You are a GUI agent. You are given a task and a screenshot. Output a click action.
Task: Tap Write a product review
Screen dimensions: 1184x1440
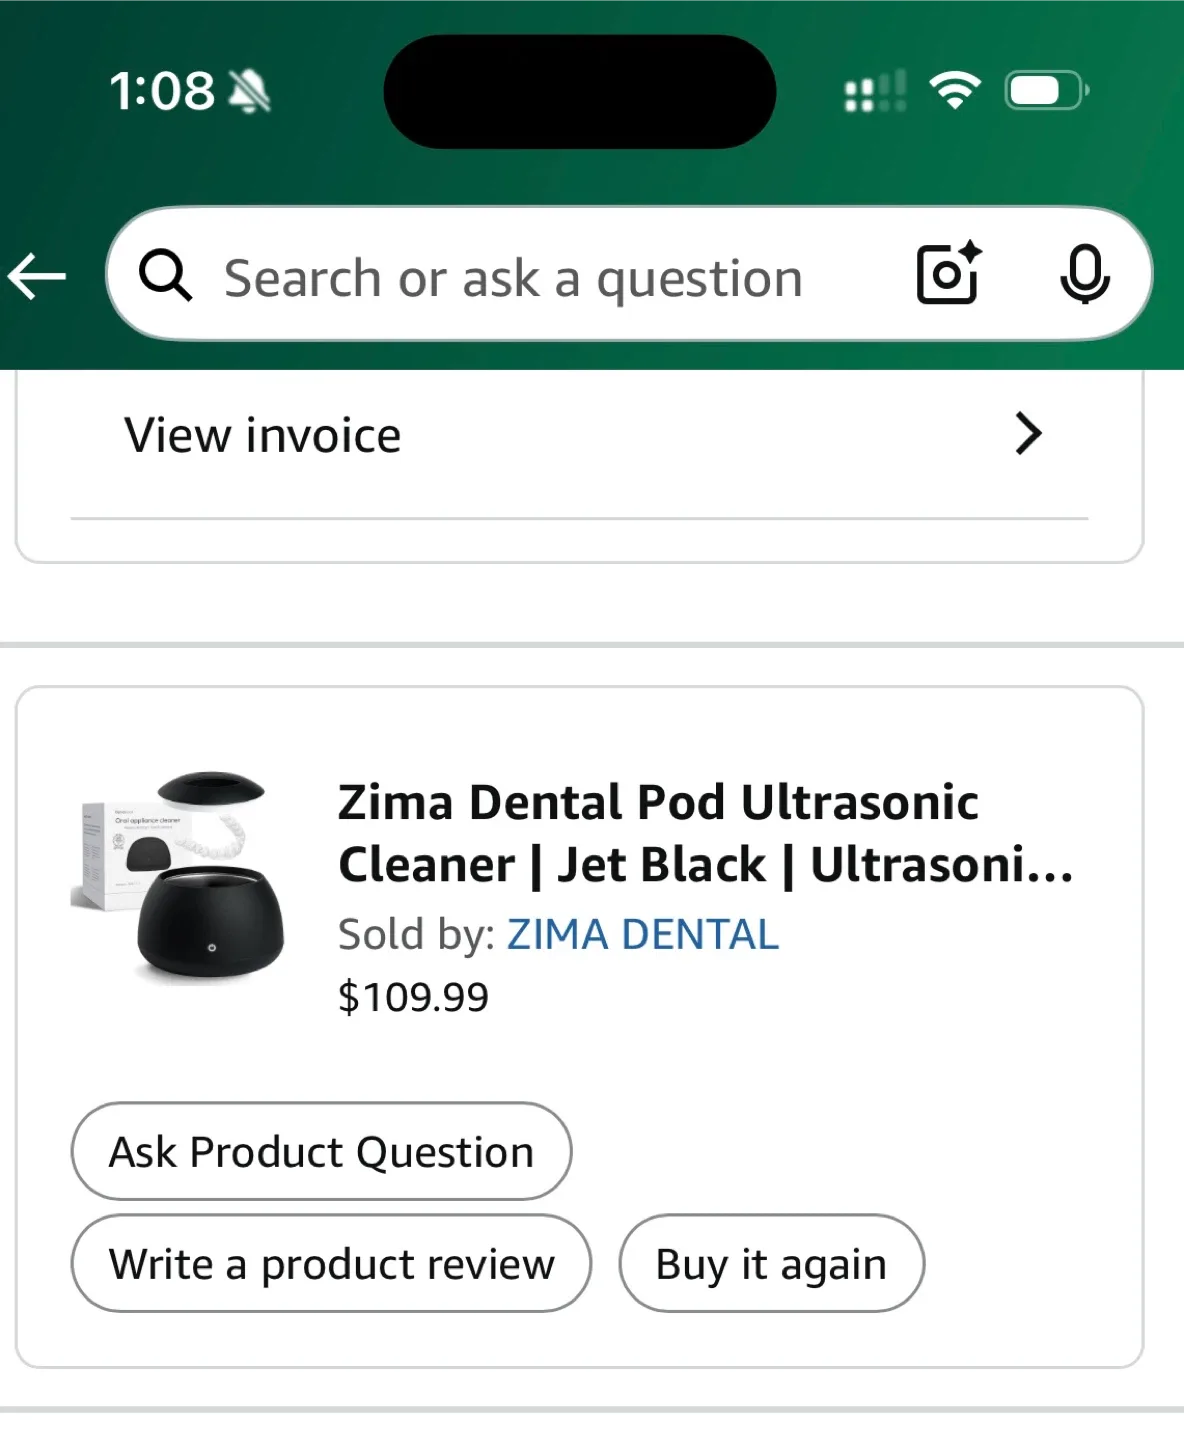click(331, 1263)
